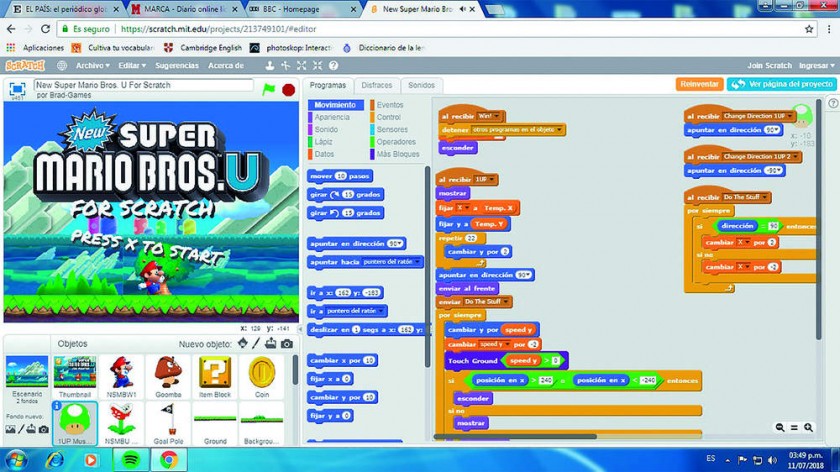Select the Goomba sprite
Viewport: 840px width, 472px height.
click(168, 377)
